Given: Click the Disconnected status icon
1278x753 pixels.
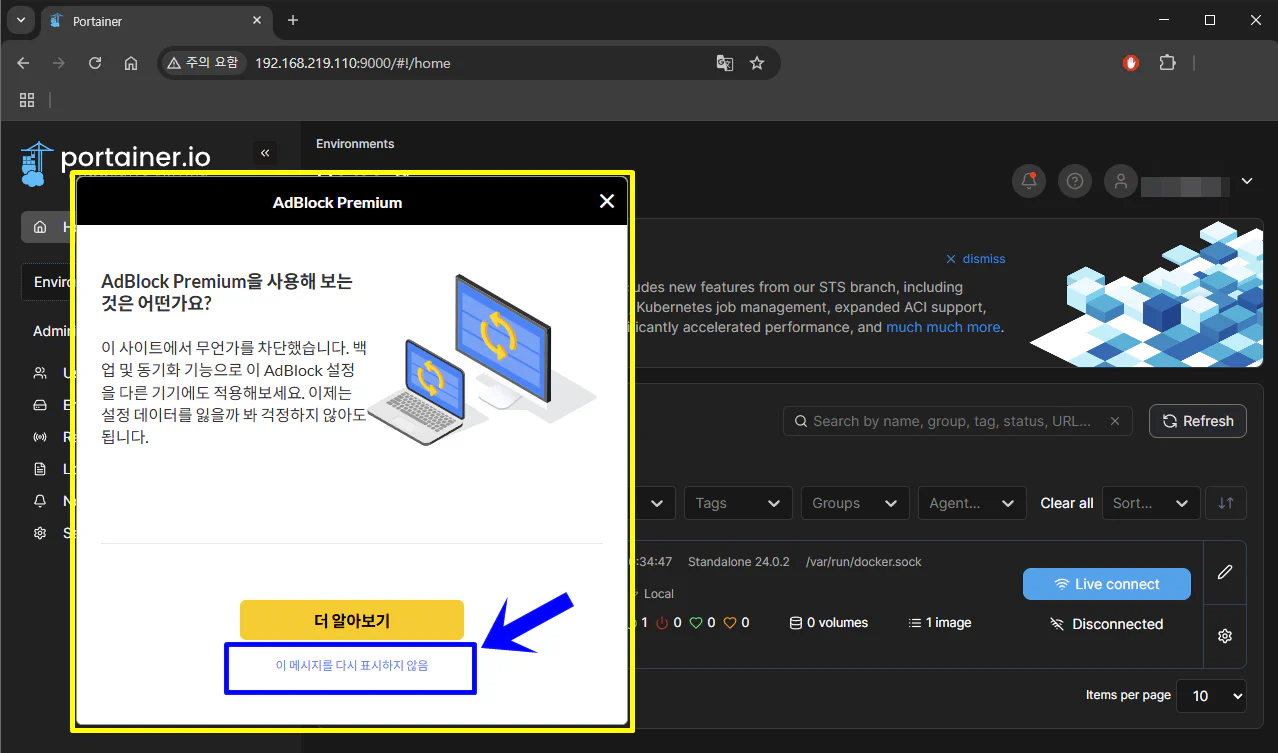Looking at the screenshot, I should pos(1057,624).
